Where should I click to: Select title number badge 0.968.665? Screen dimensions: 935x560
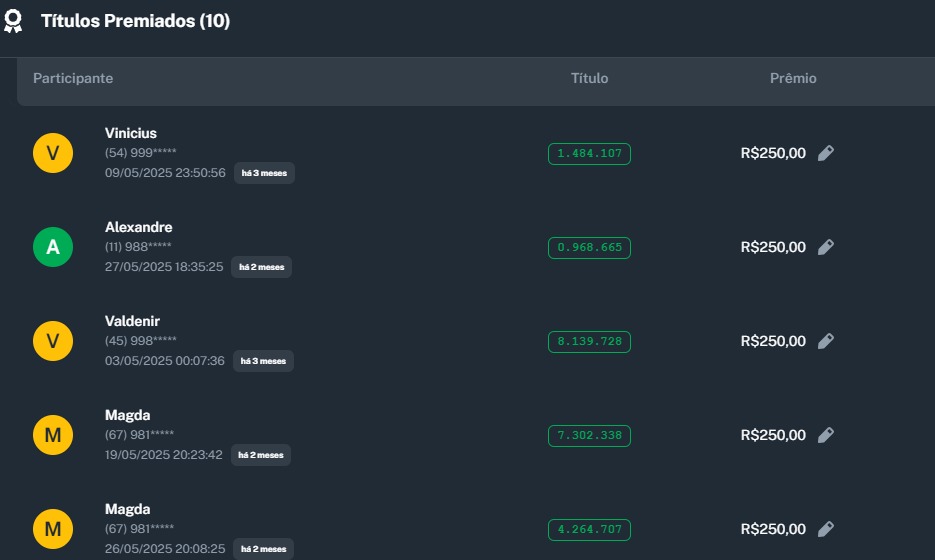589,247
